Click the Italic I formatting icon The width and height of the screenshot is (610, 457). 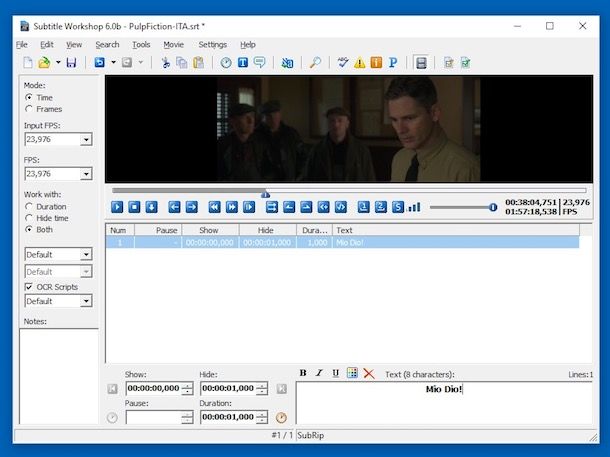tap(319, 373)
